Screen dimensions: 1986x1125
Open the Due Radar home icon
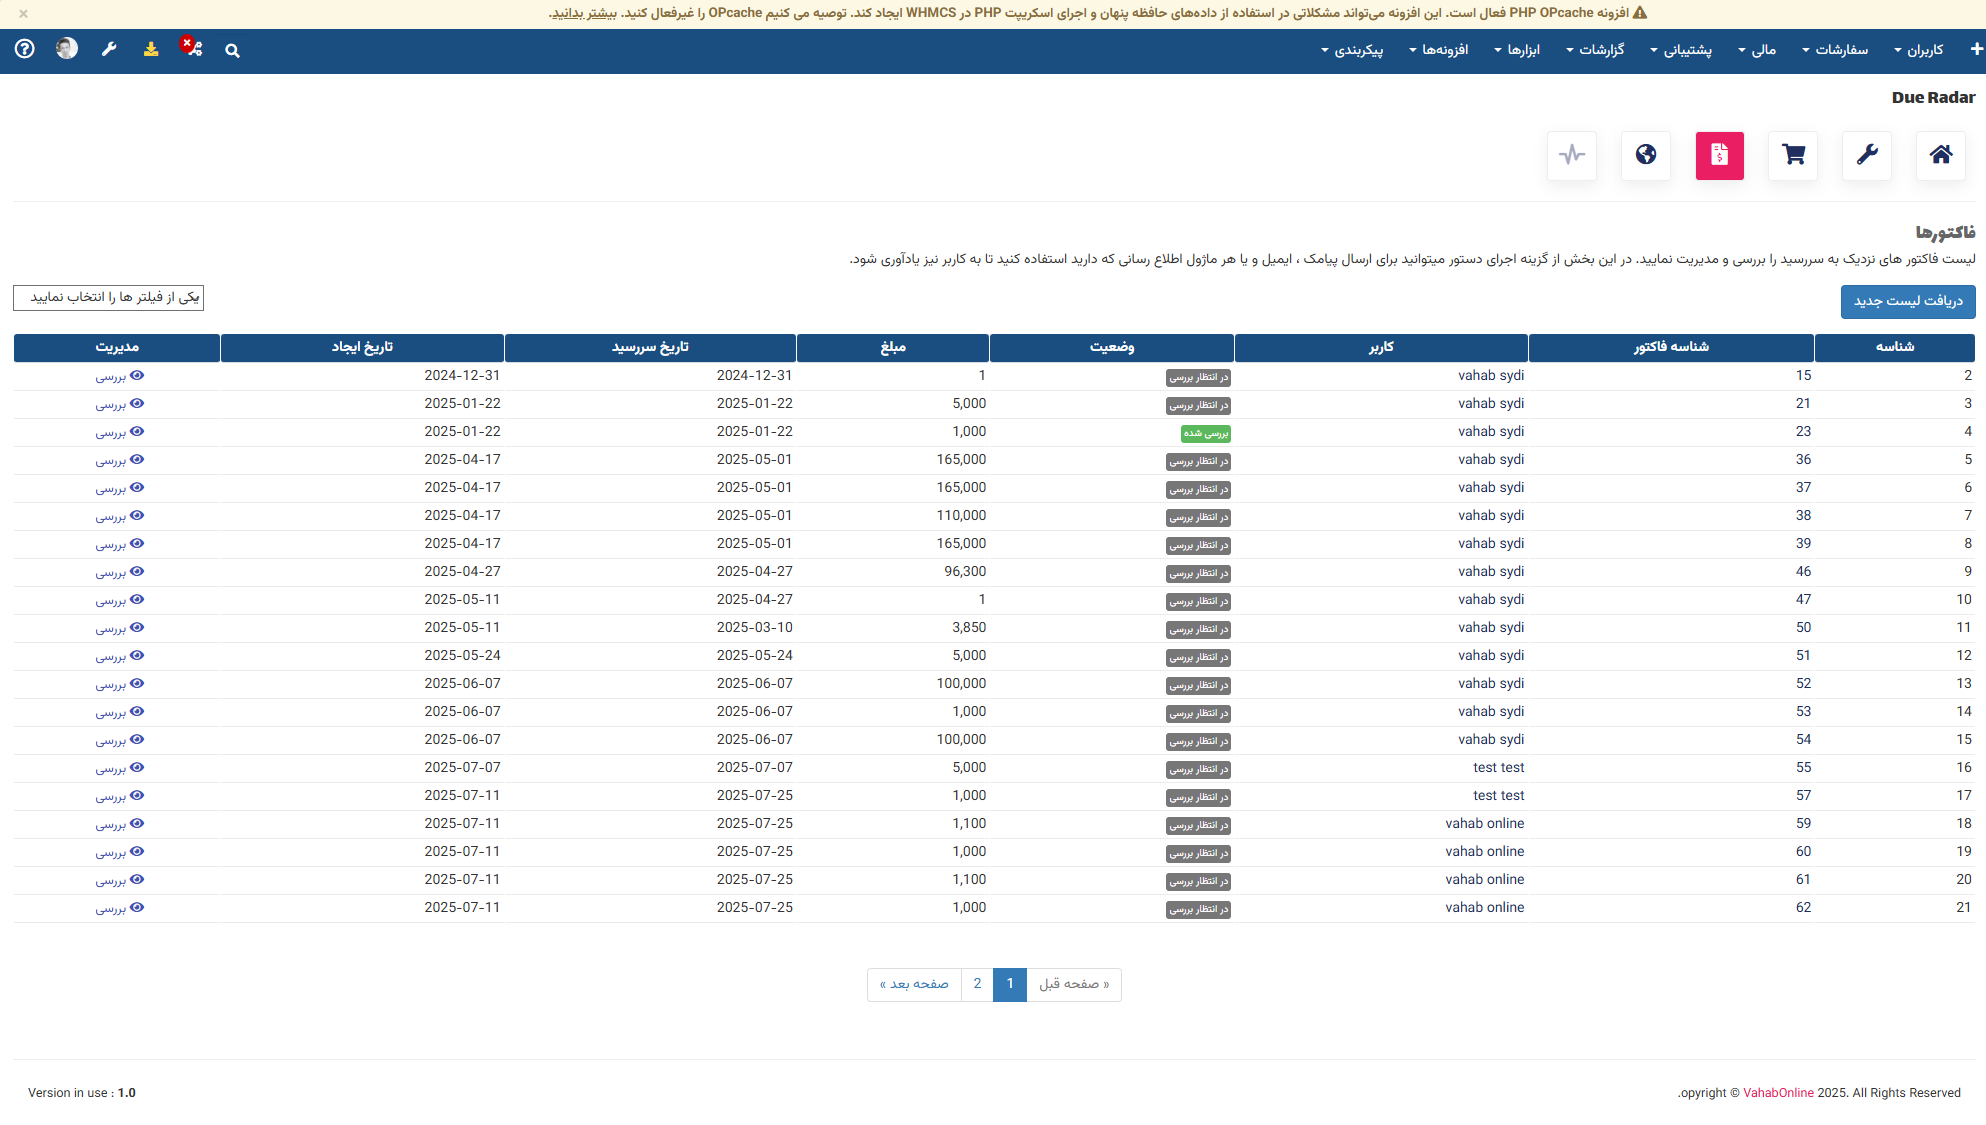[1940, 155]
